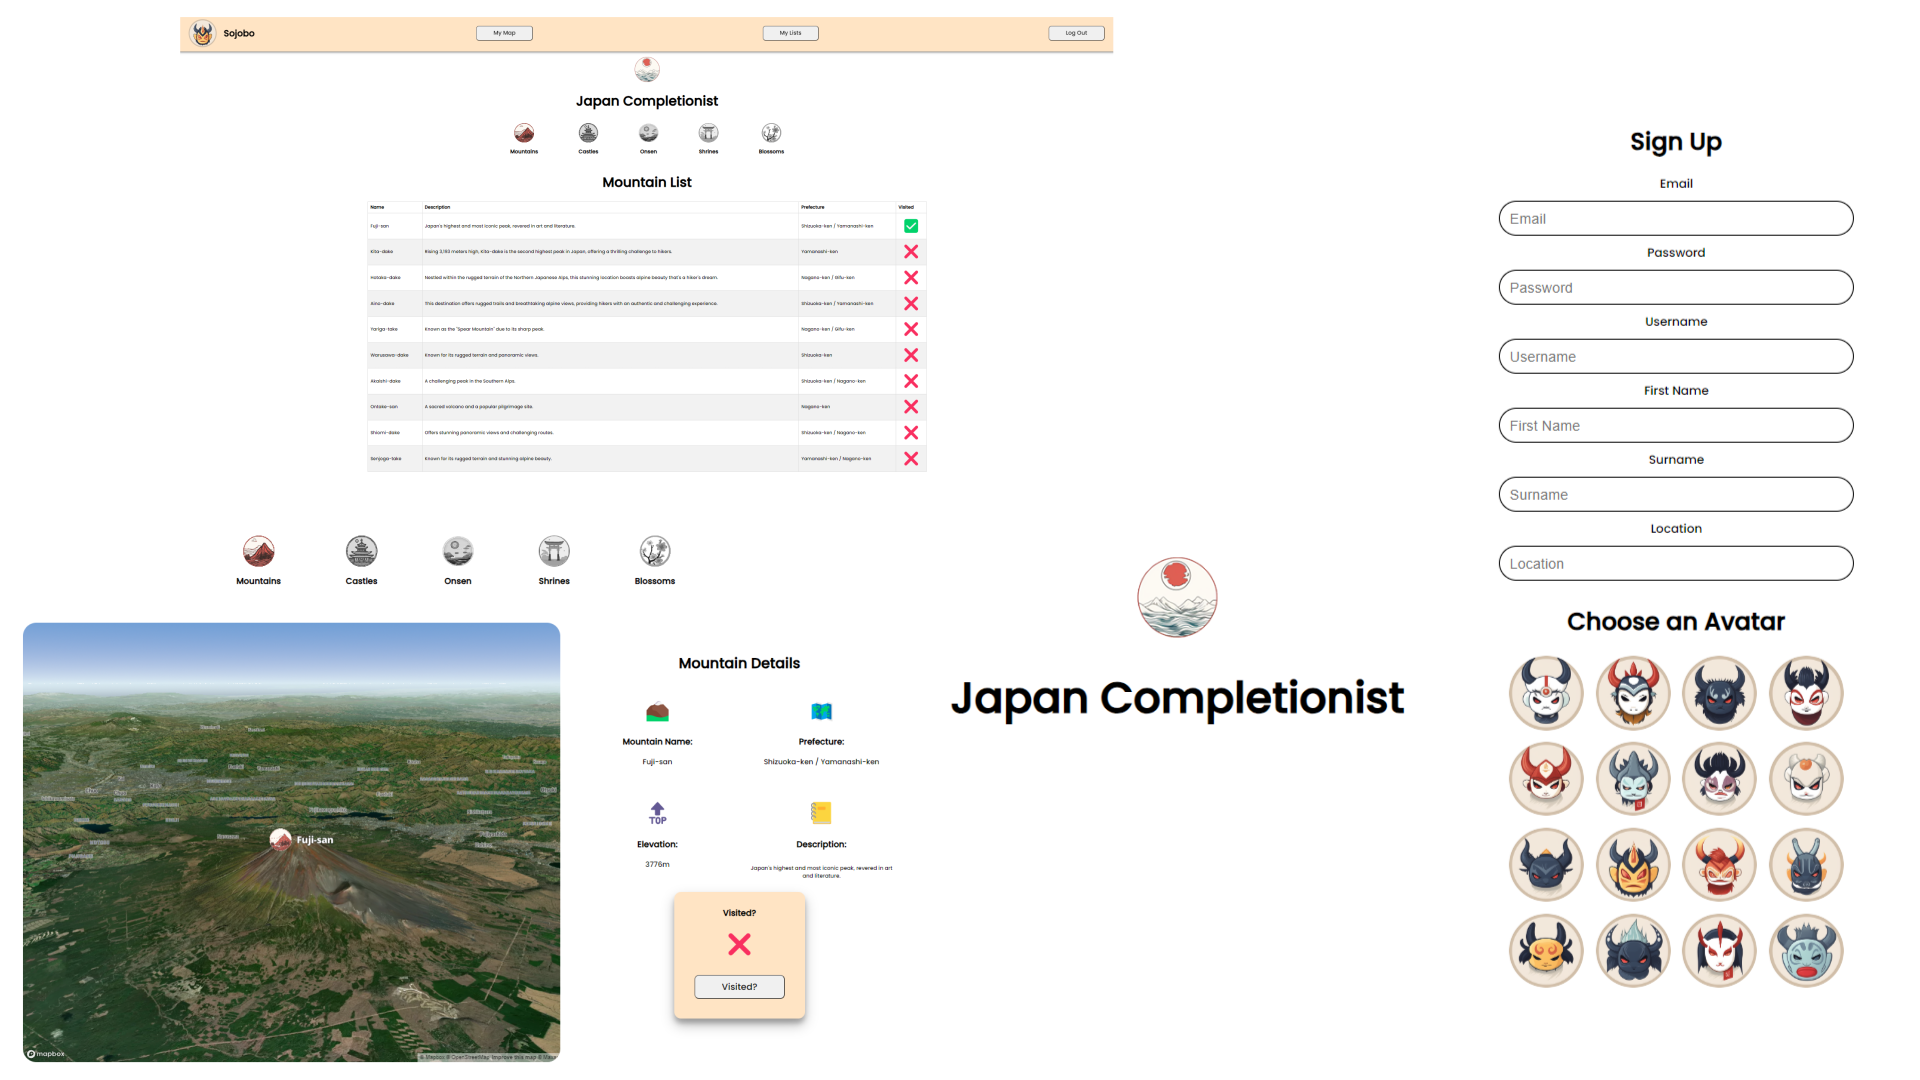The image size is (1920, 1080).
Task: Choose the blue clown-nosed avatar
Action: click(x=1806, y=951)
